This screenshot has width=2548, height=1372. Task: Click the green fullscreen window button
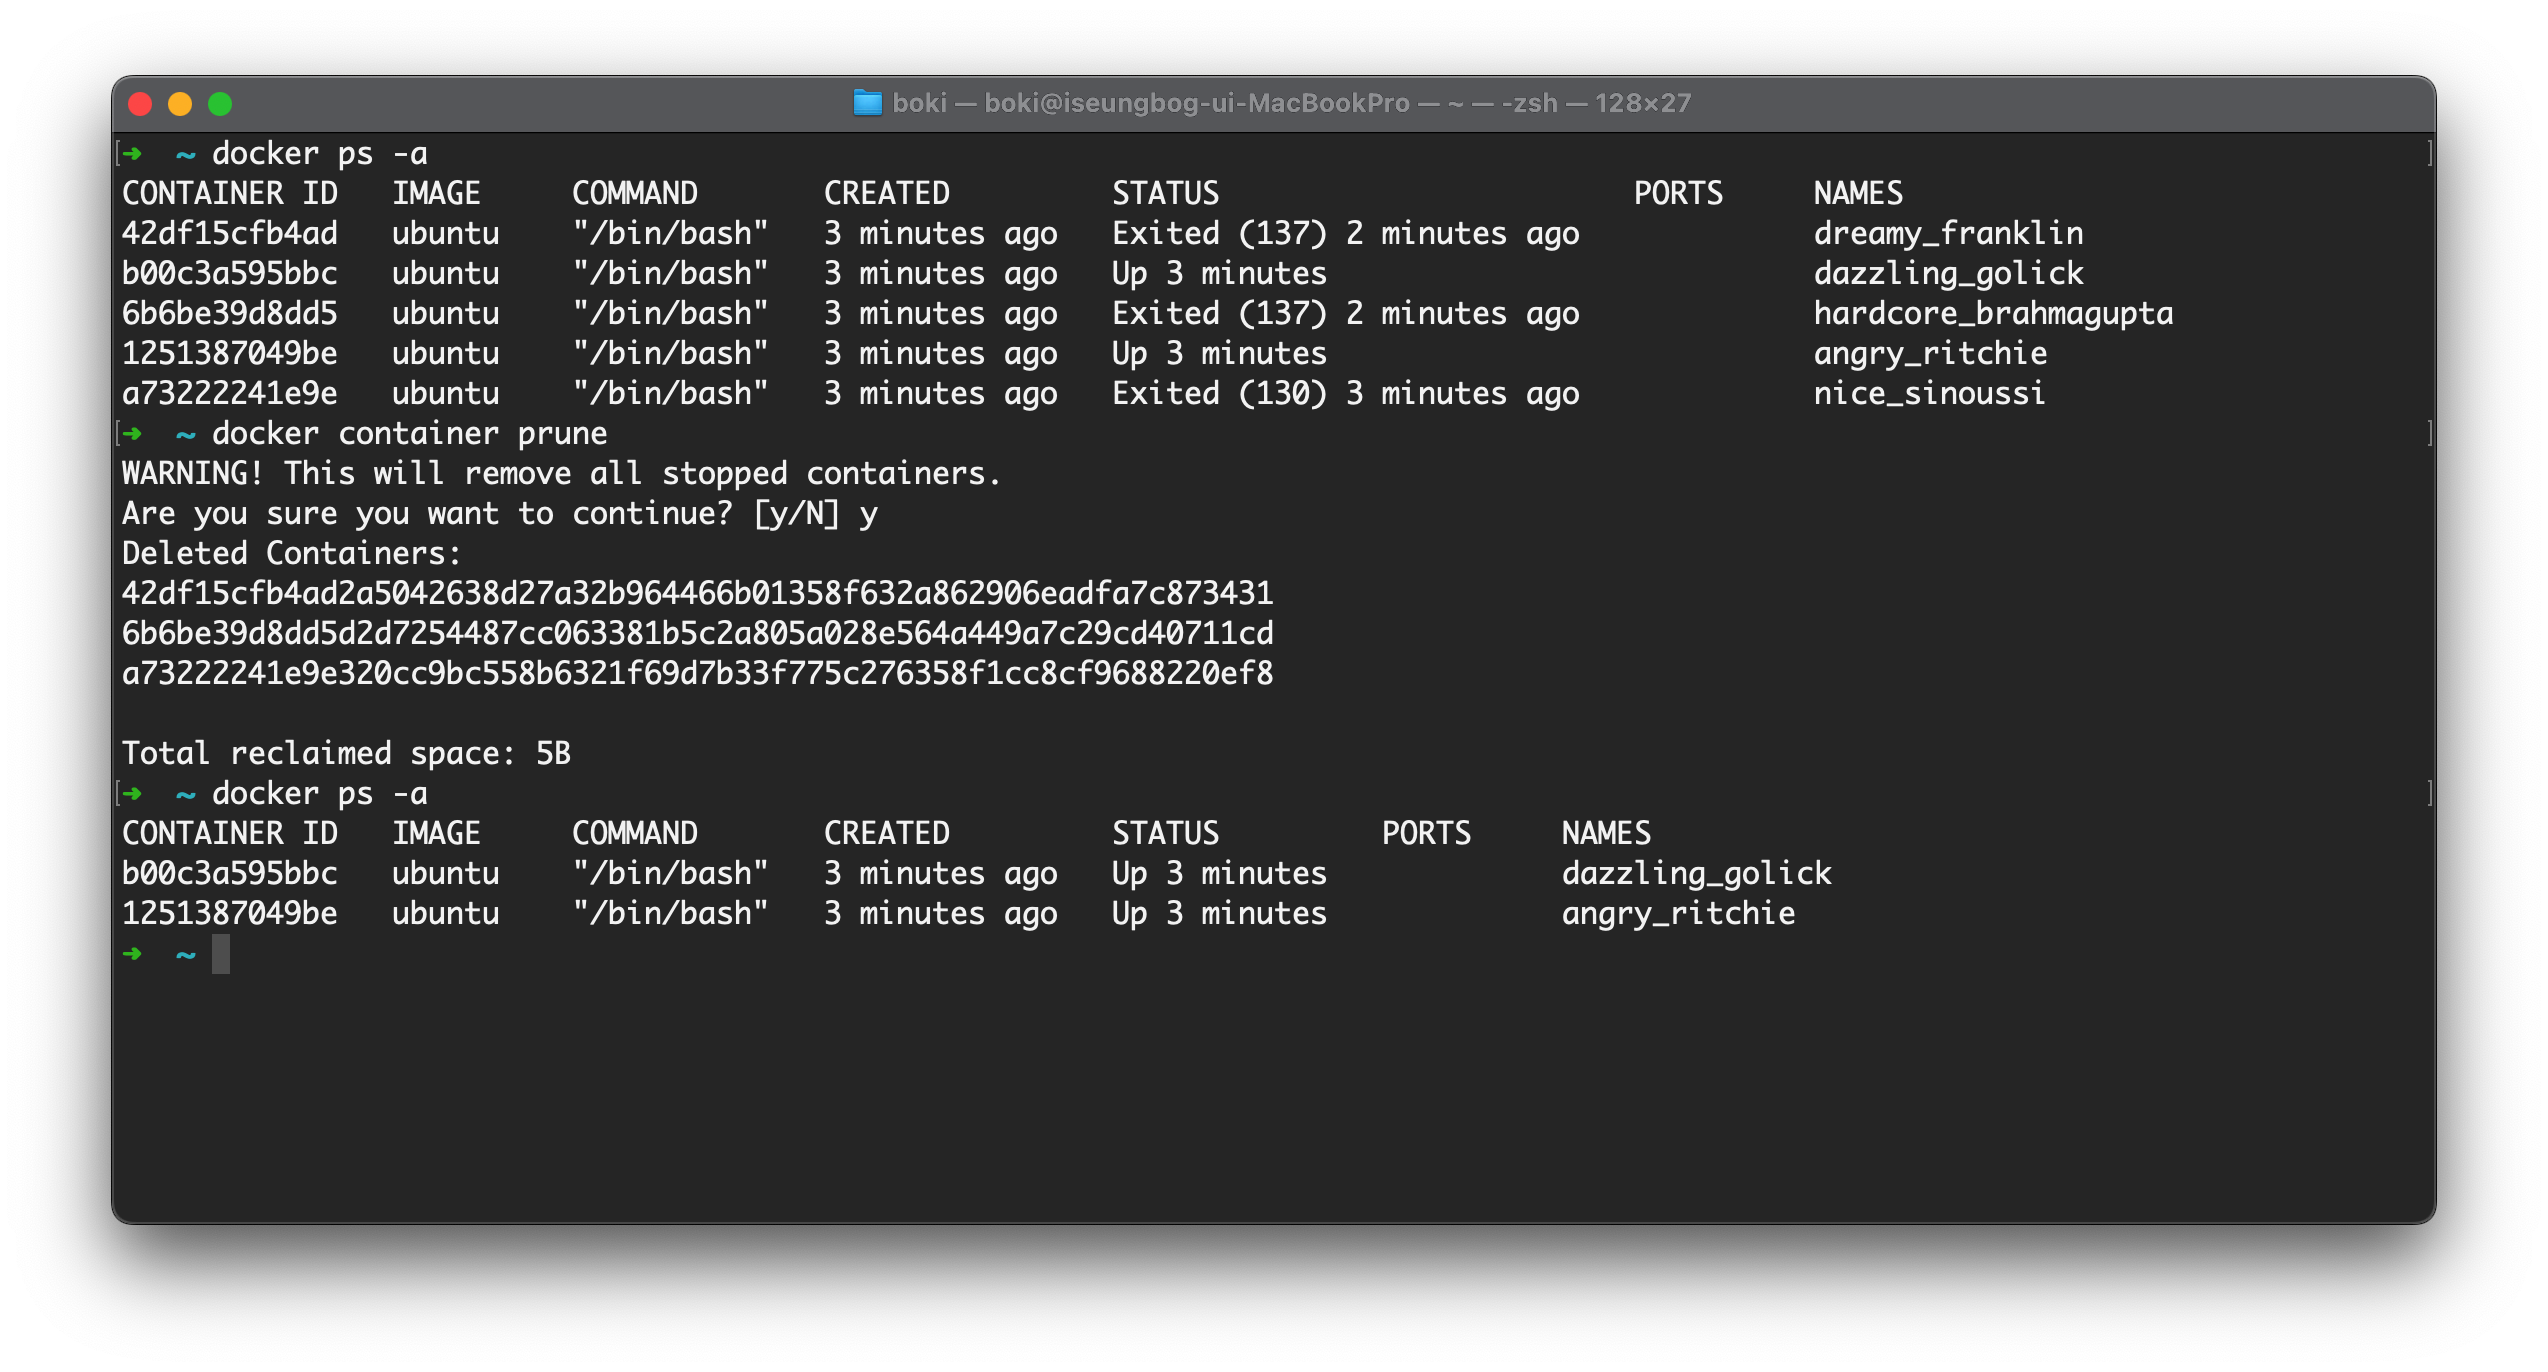[220, 104]
